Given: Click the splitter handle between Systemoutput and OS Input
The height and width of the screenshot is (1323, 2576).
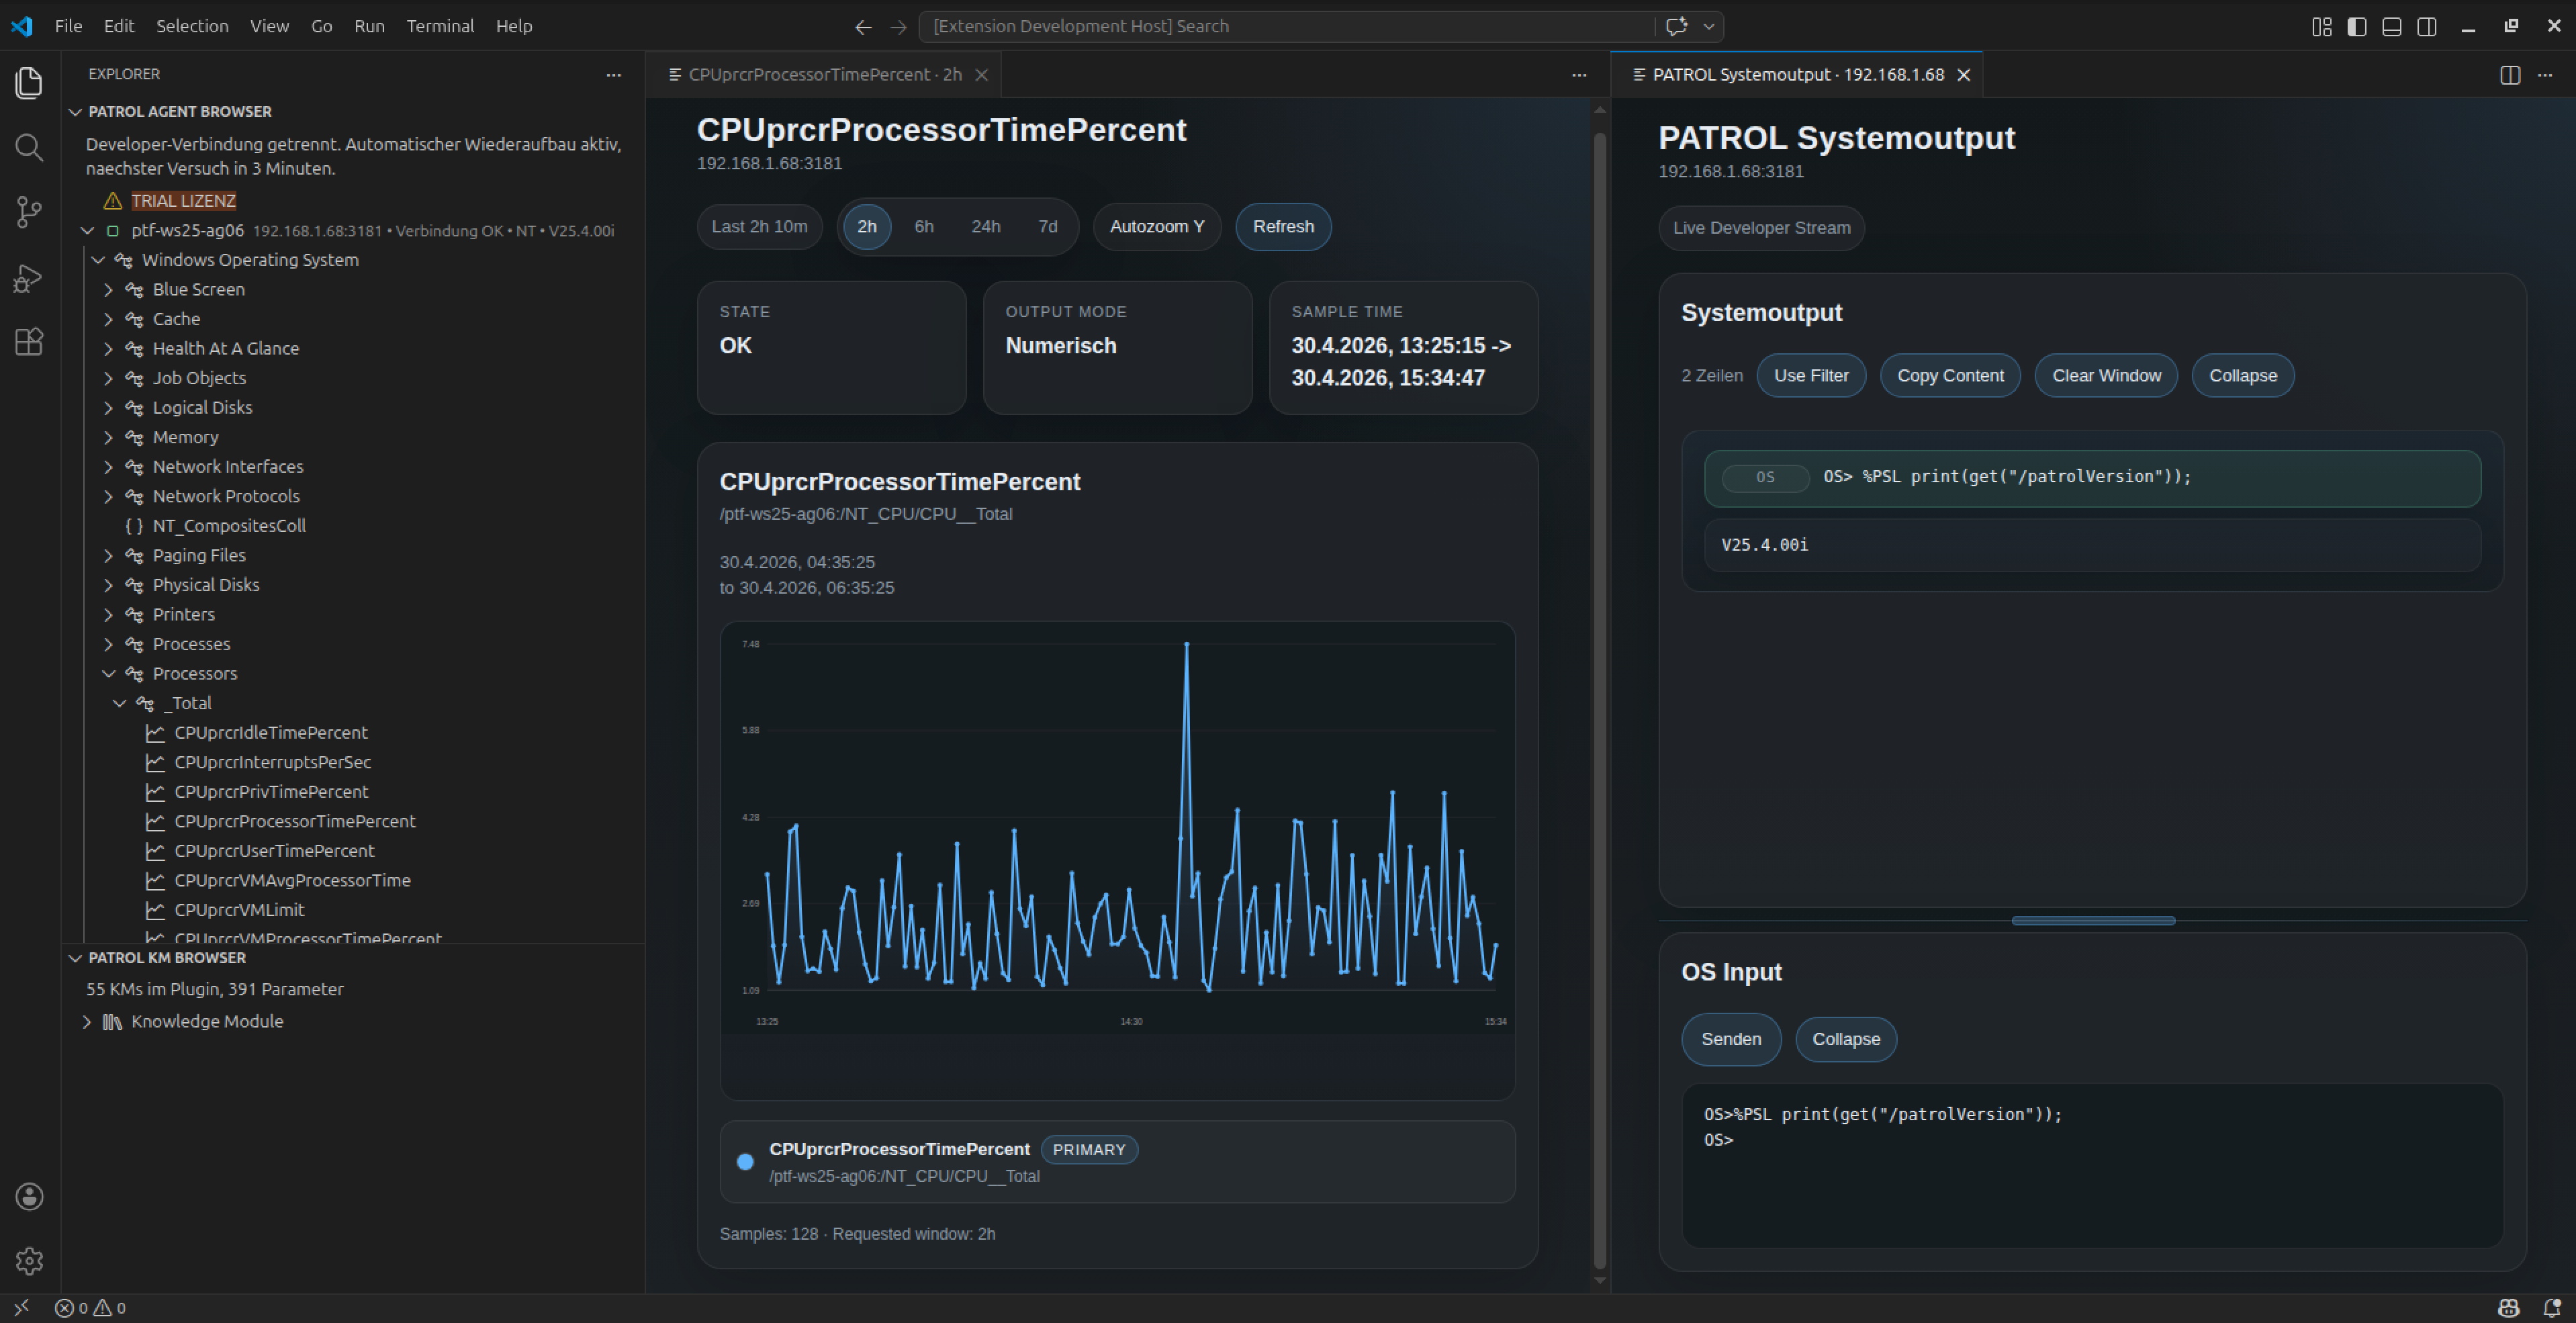Looking at the screenshot, I should [x=2093, y=921].
